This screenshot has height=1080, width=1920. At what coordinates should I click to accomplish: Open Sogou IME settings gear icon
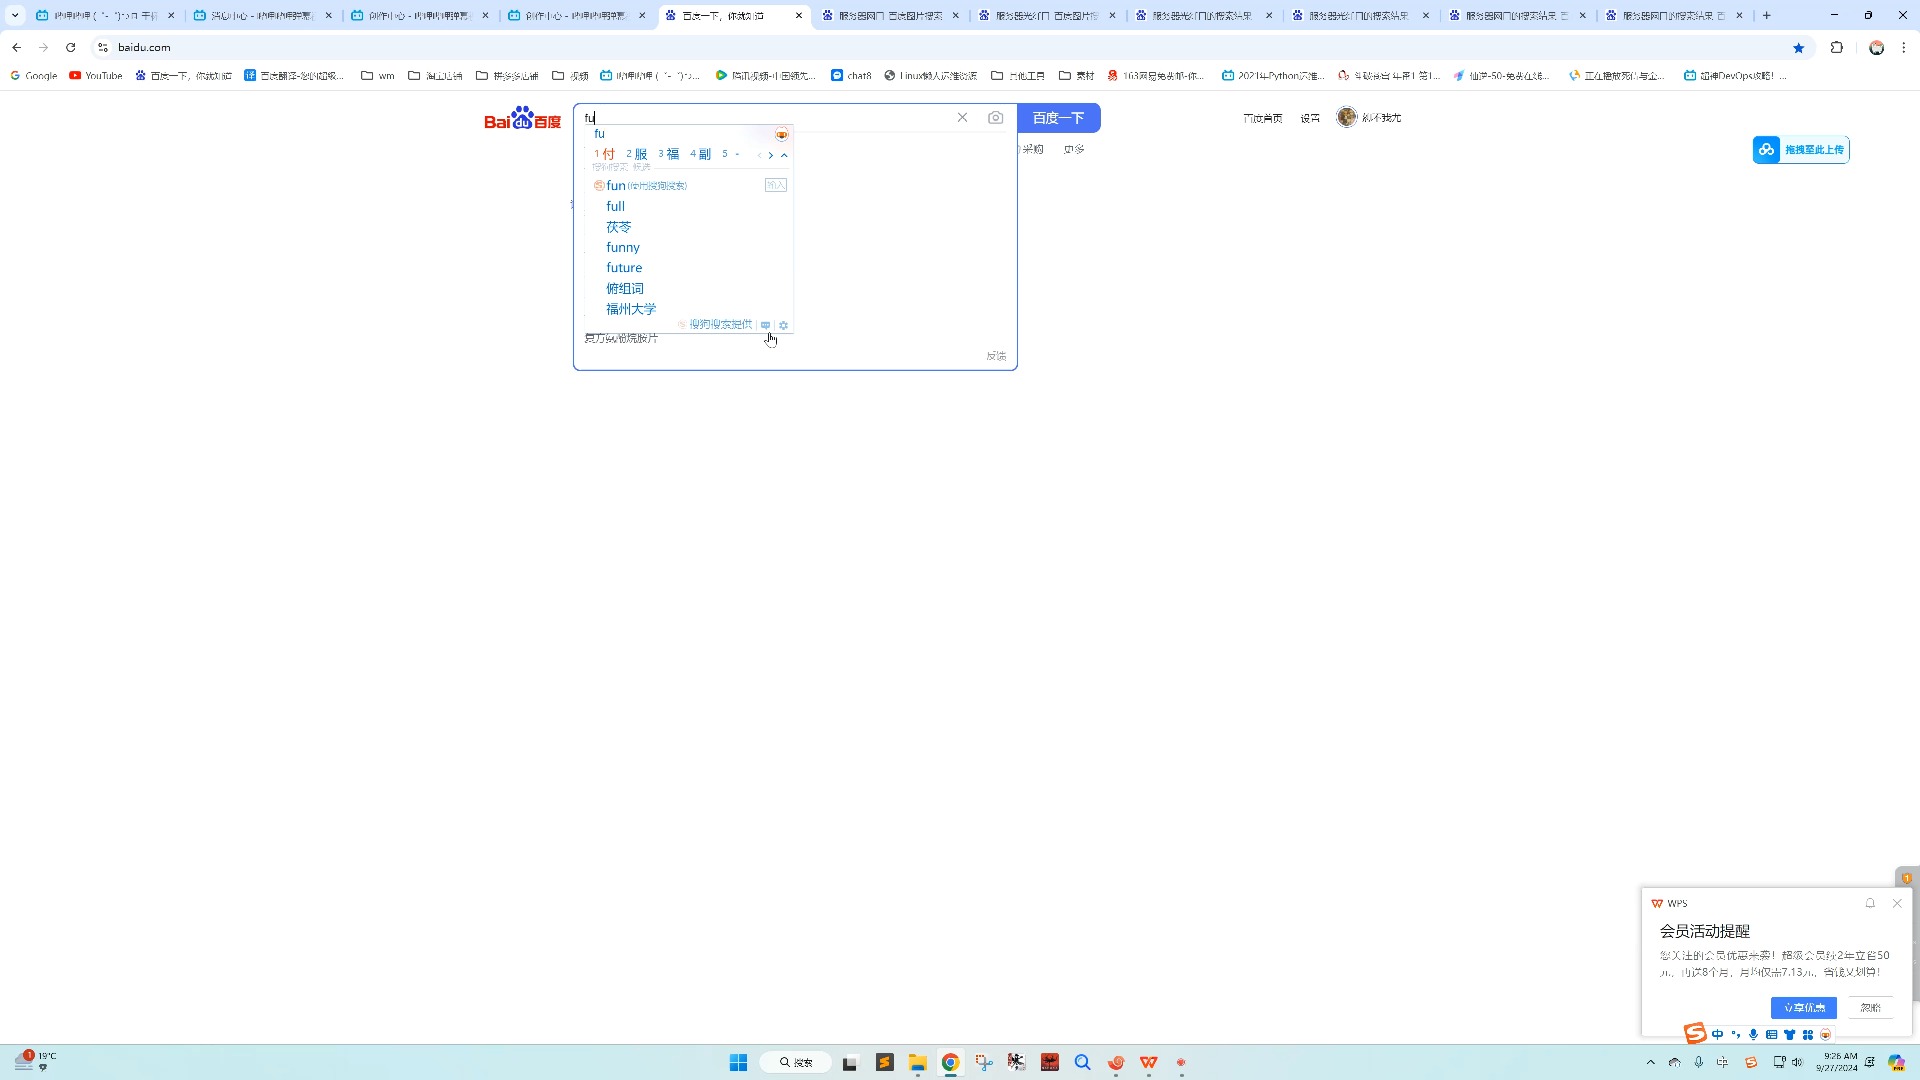pyautogui.click(x=784, y=325)
